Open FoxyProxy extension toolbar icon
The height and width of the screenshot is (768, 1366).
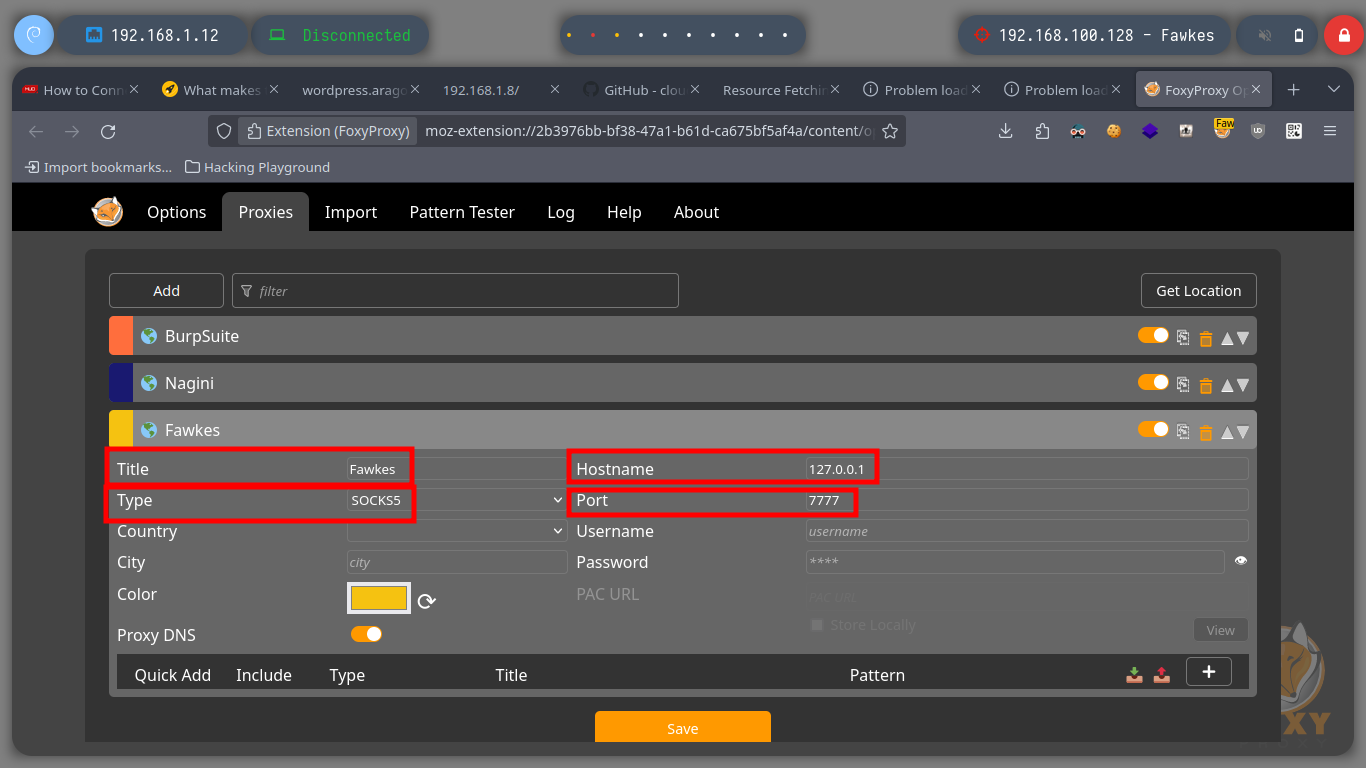click(x=1223, y=129)
